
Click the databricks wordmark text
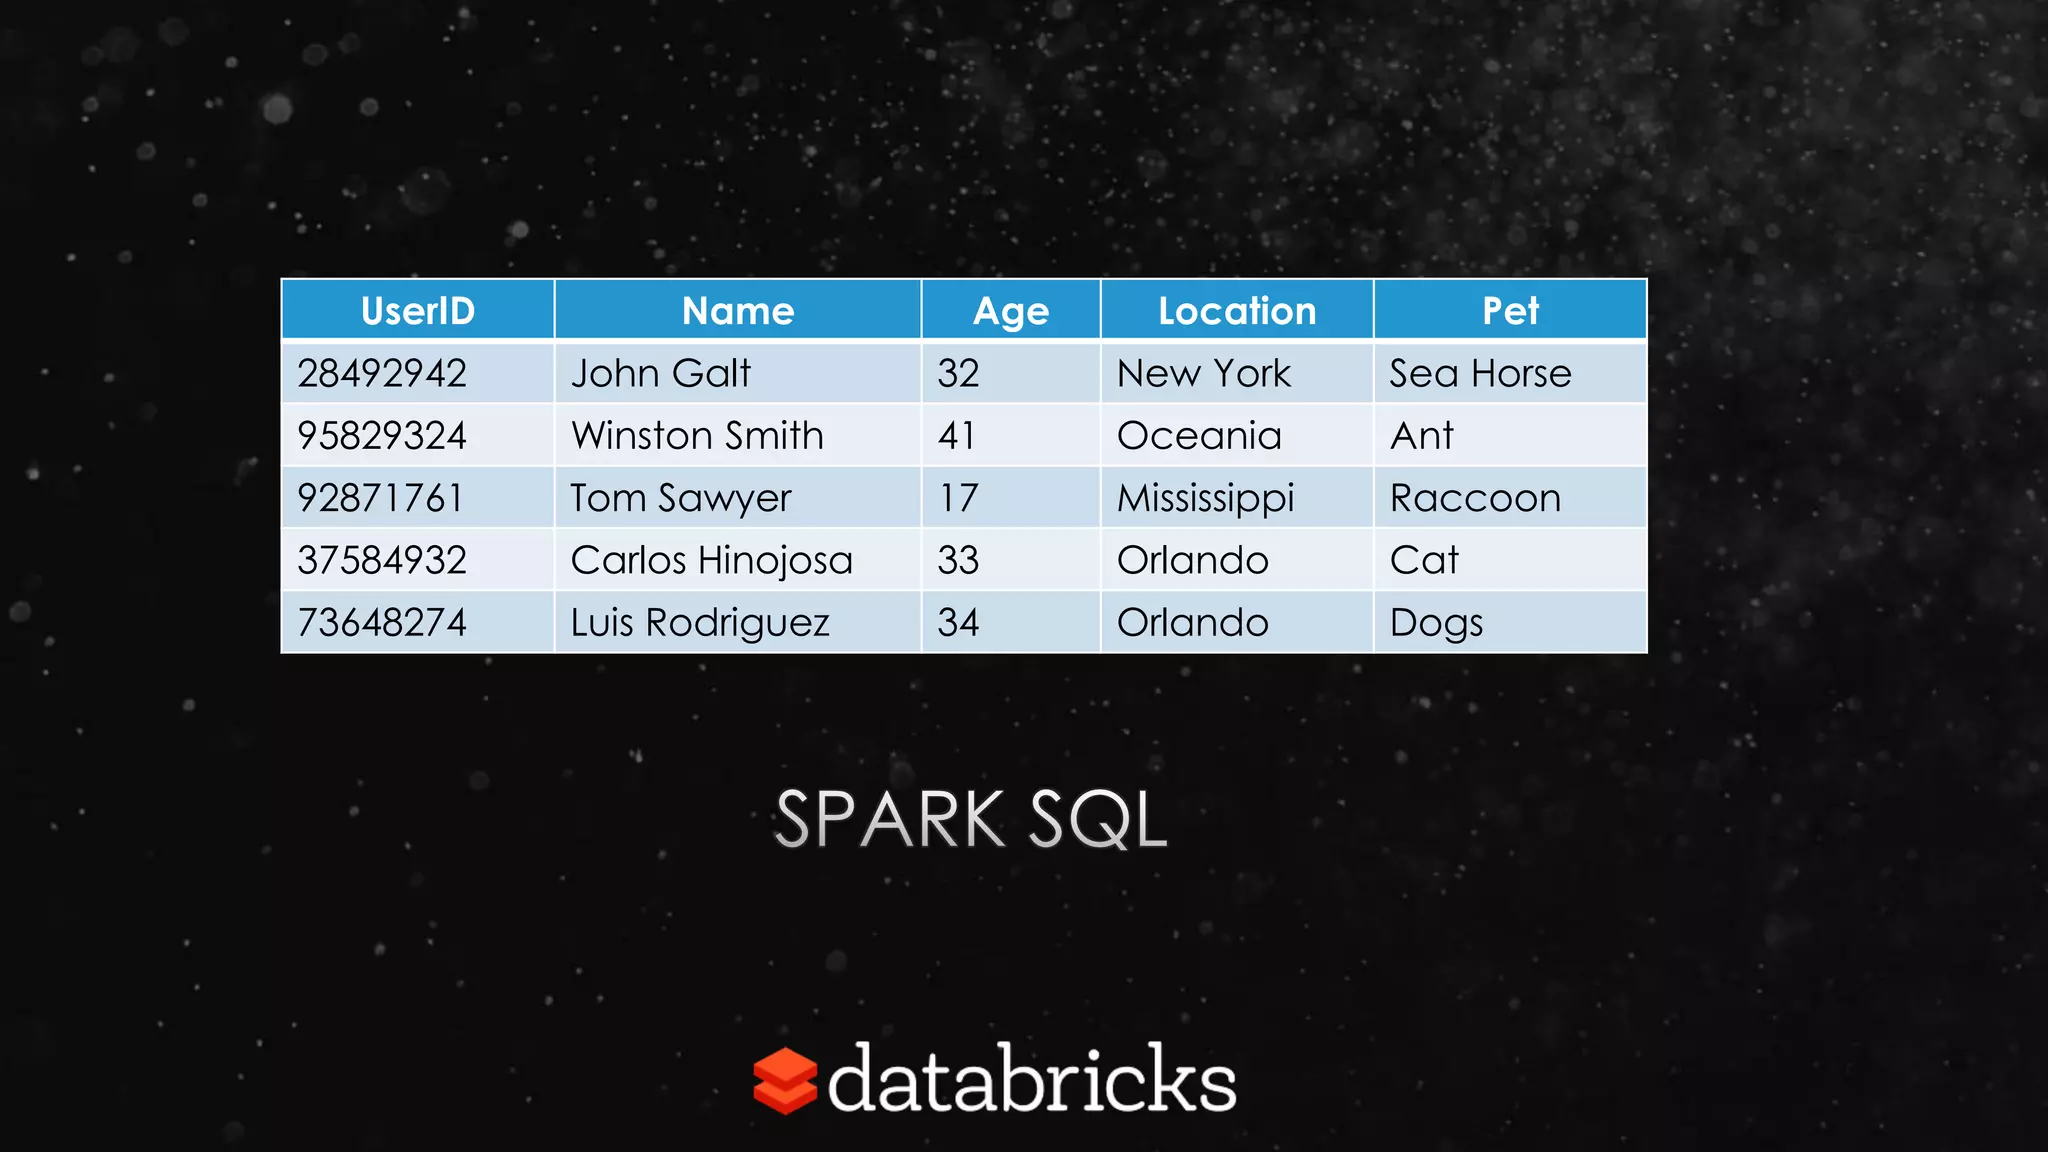1031,1081
